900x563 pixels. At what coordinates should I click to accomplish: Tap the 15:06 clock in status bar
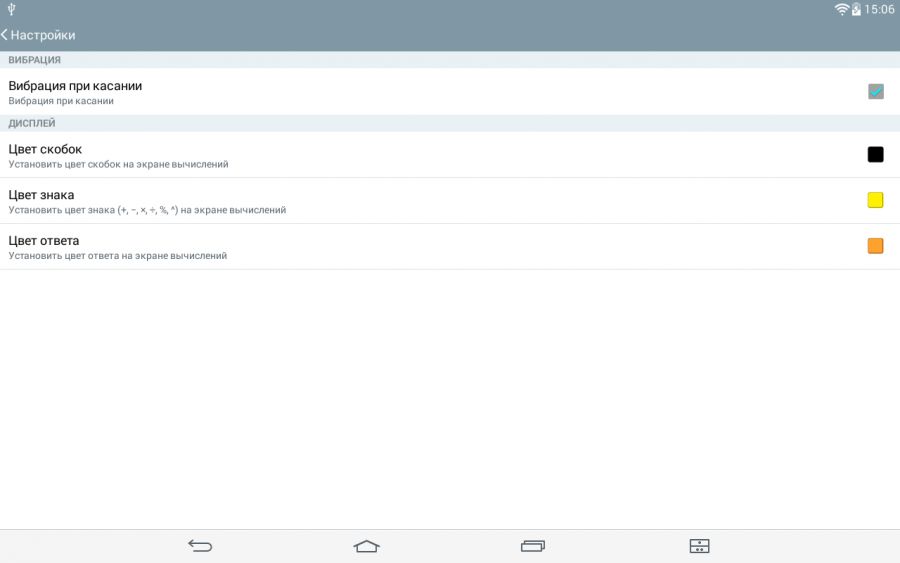879,10
